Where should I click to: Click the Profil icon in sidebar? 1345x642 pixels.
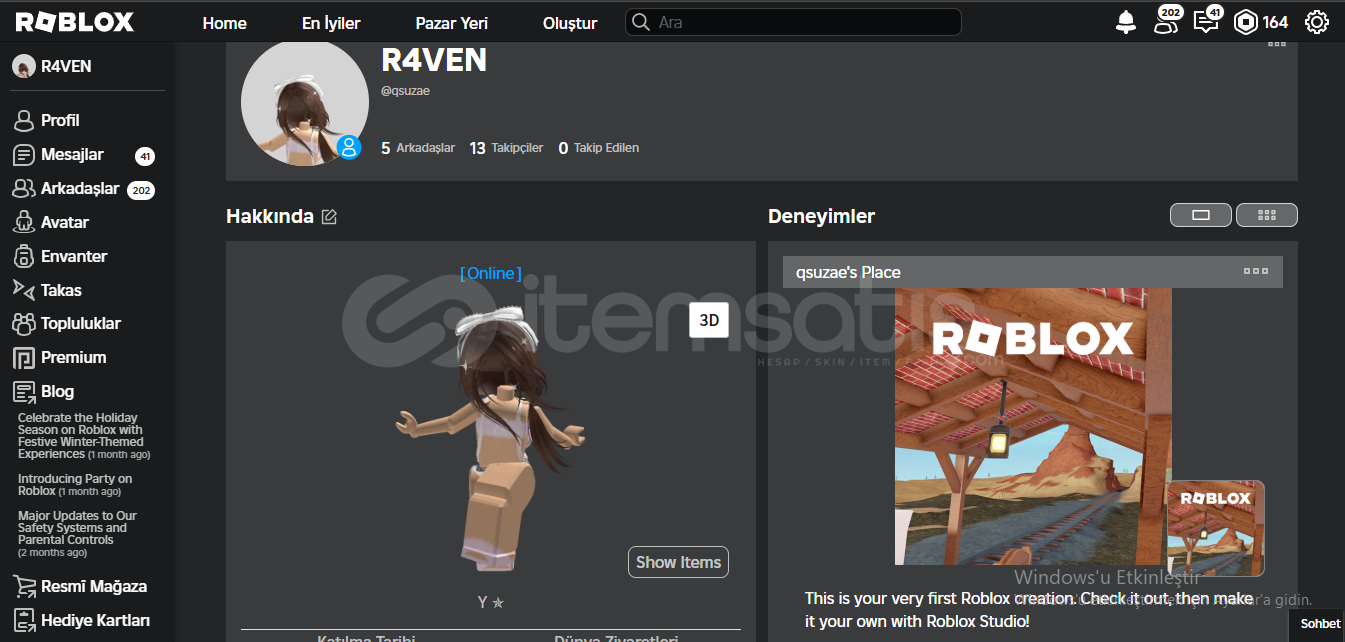click(x=24, y=121)
